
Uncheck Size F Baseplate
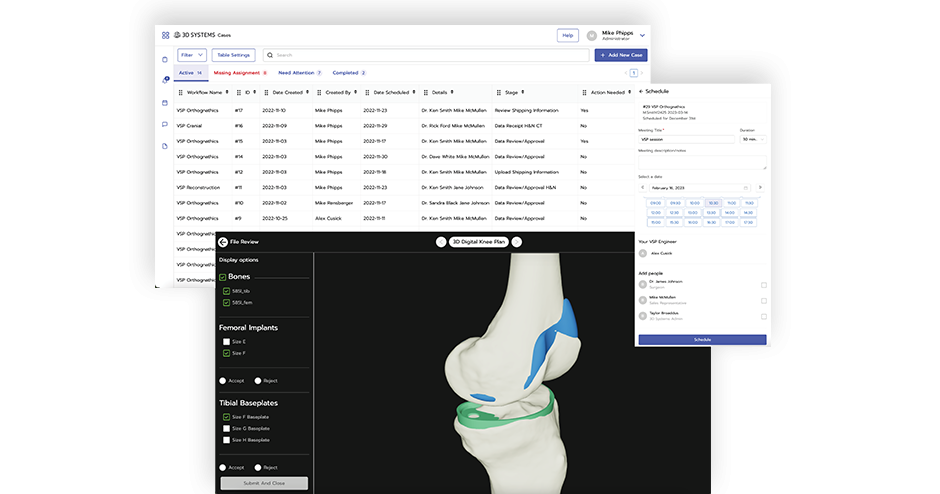pyautogui.click(x=227, y=417)
